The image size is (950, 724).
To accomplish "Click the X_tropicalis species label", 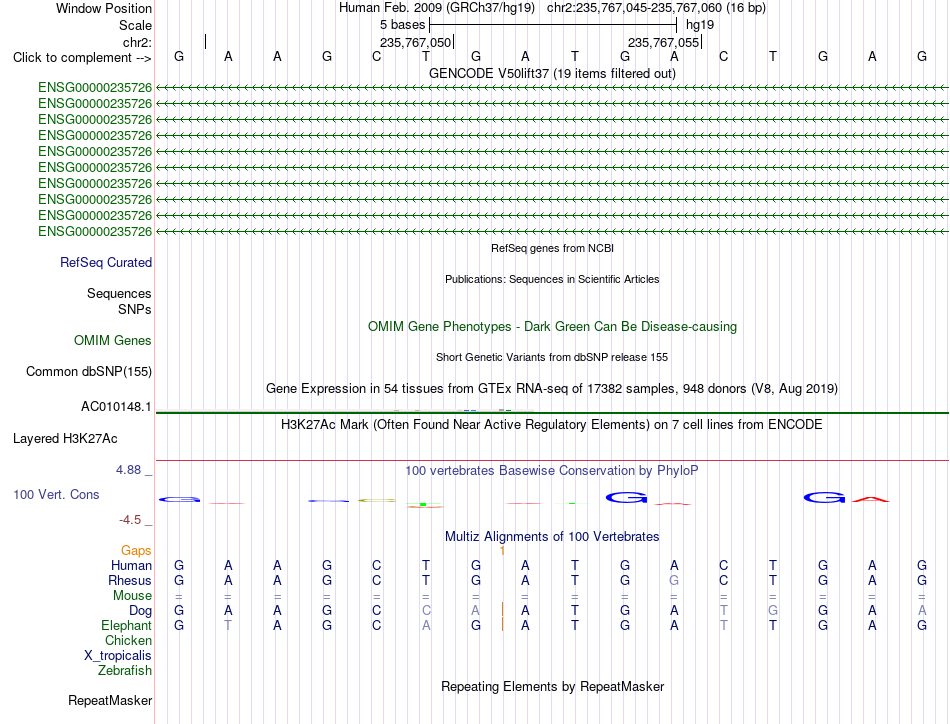I will pyautogui.click(x=118, y=656).
